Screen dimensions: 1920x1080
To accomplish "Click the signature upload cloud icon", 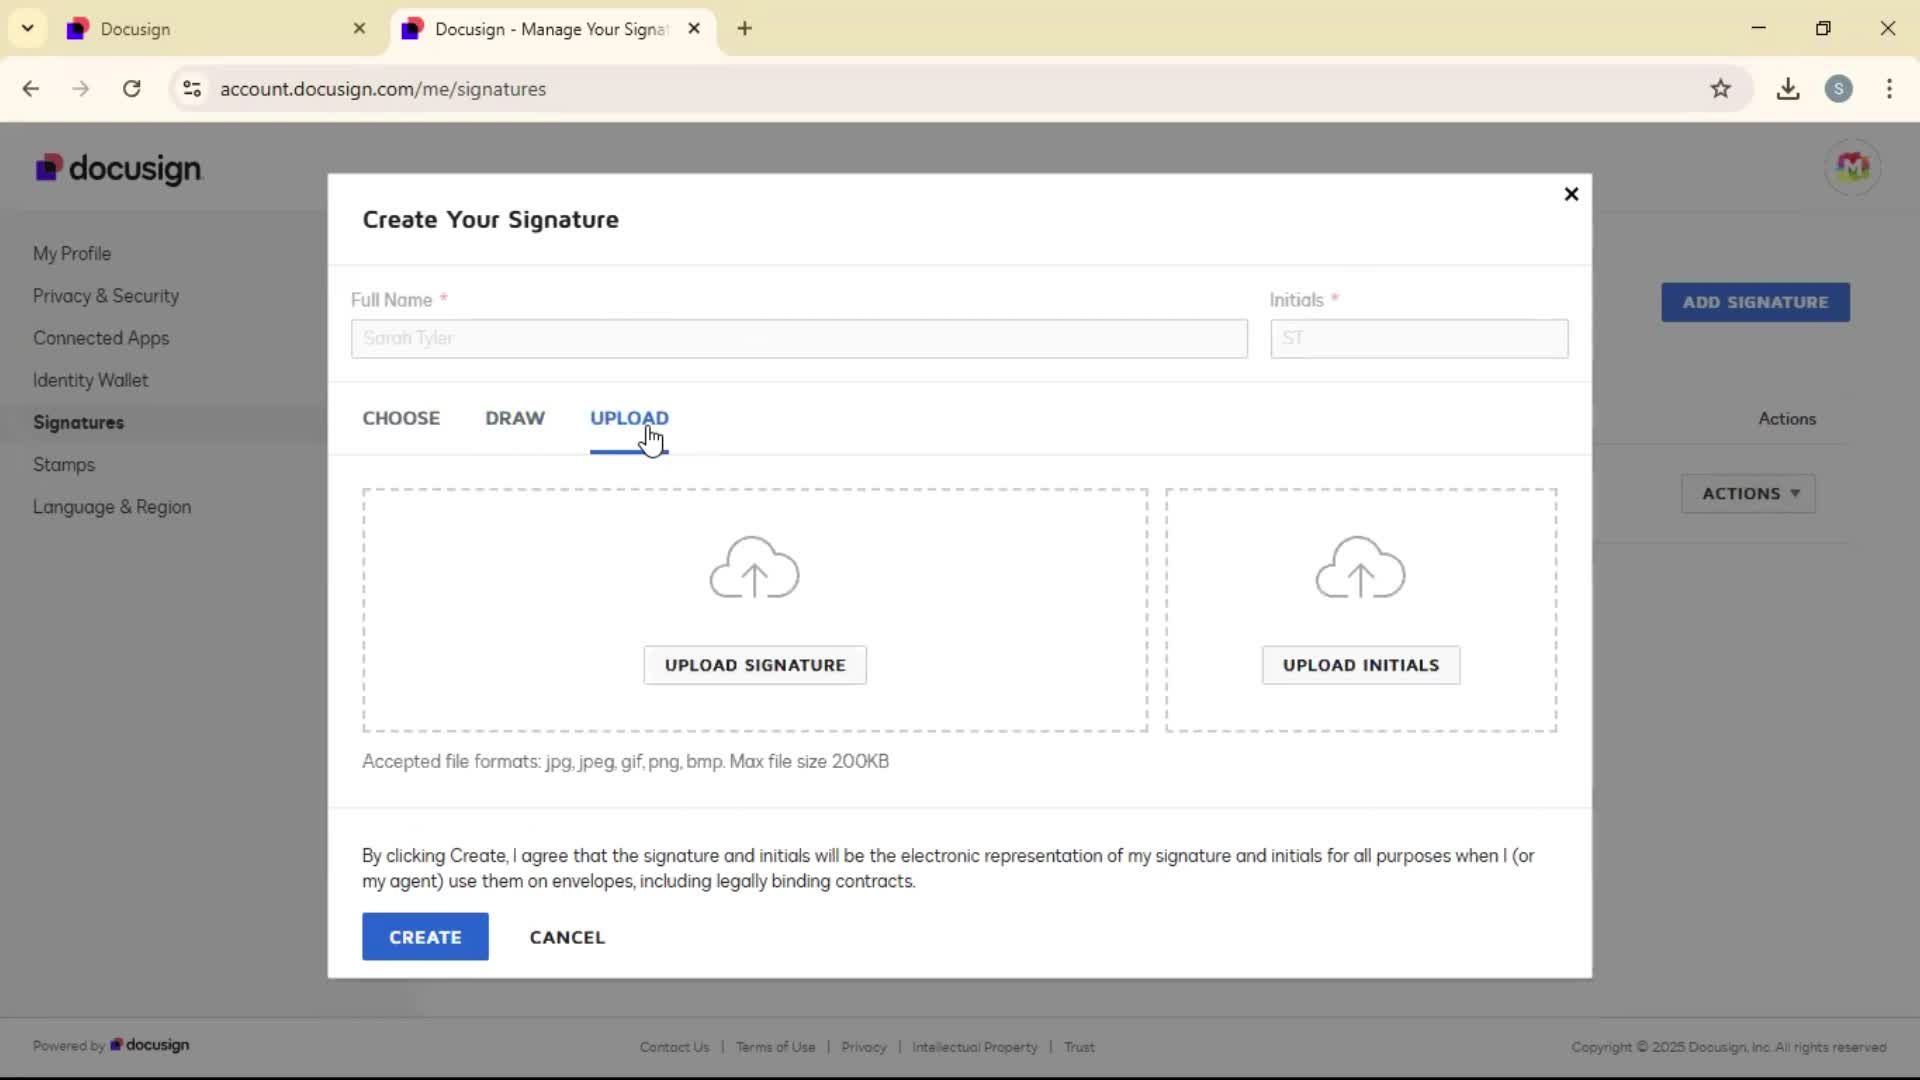I will [x=754, y=567].
